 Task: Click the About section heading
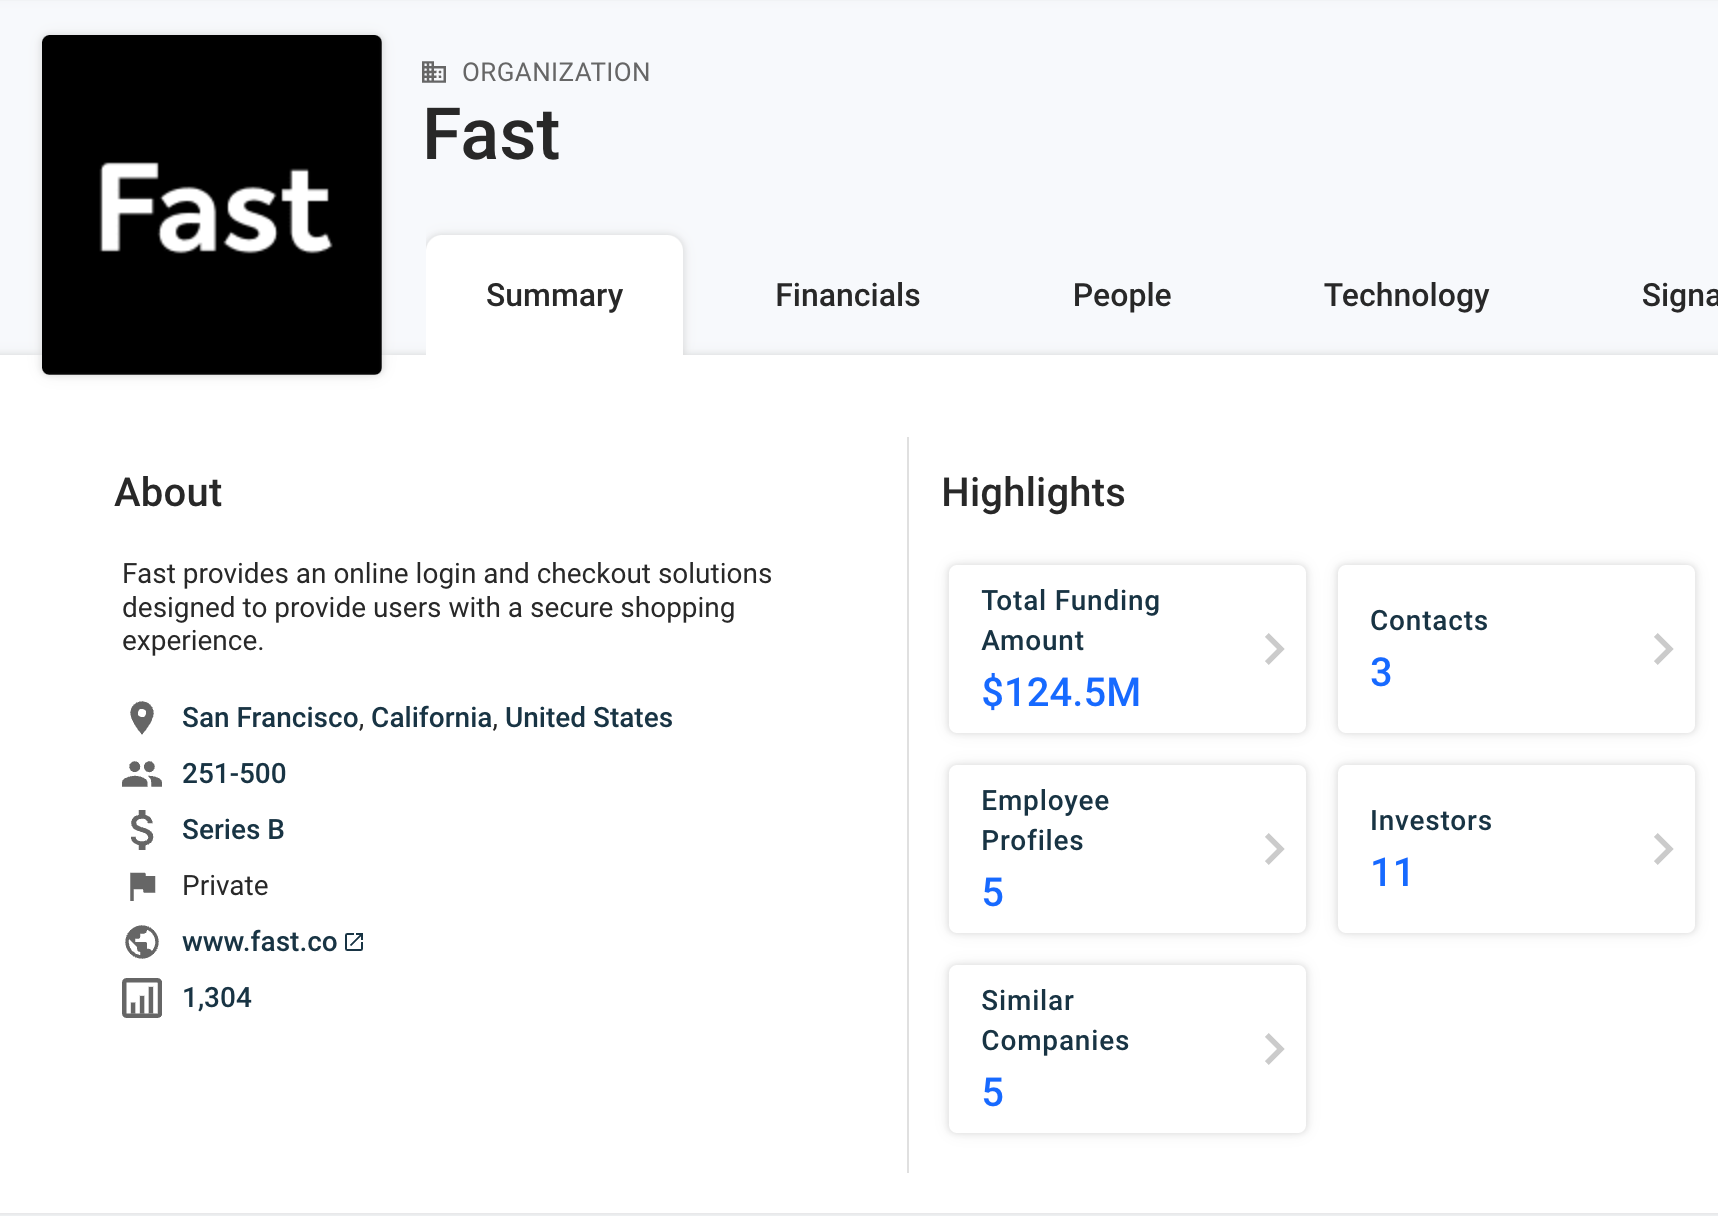168,493
